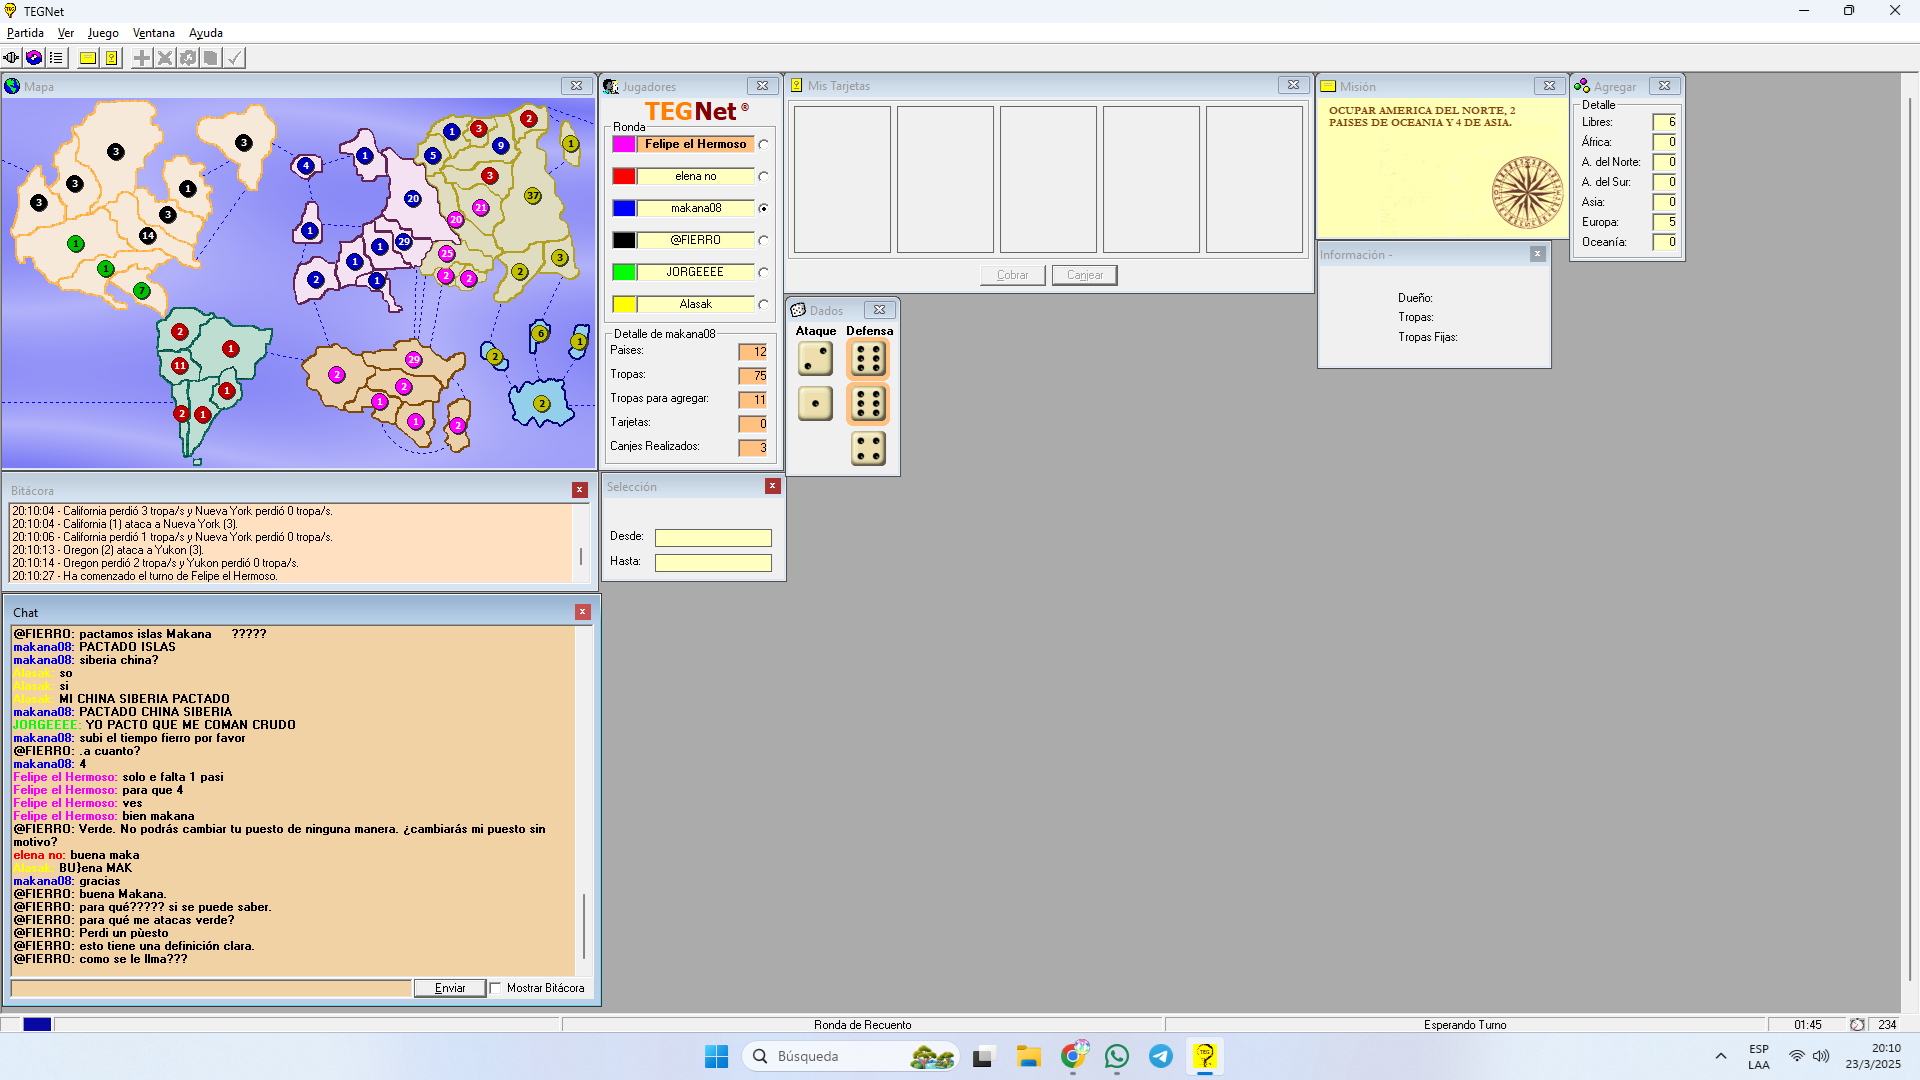This screenshot has width=1920, height=1080.
Task: Click the magenta swatch for Felipe el Hermoso
Action: (x=624, y=144)
